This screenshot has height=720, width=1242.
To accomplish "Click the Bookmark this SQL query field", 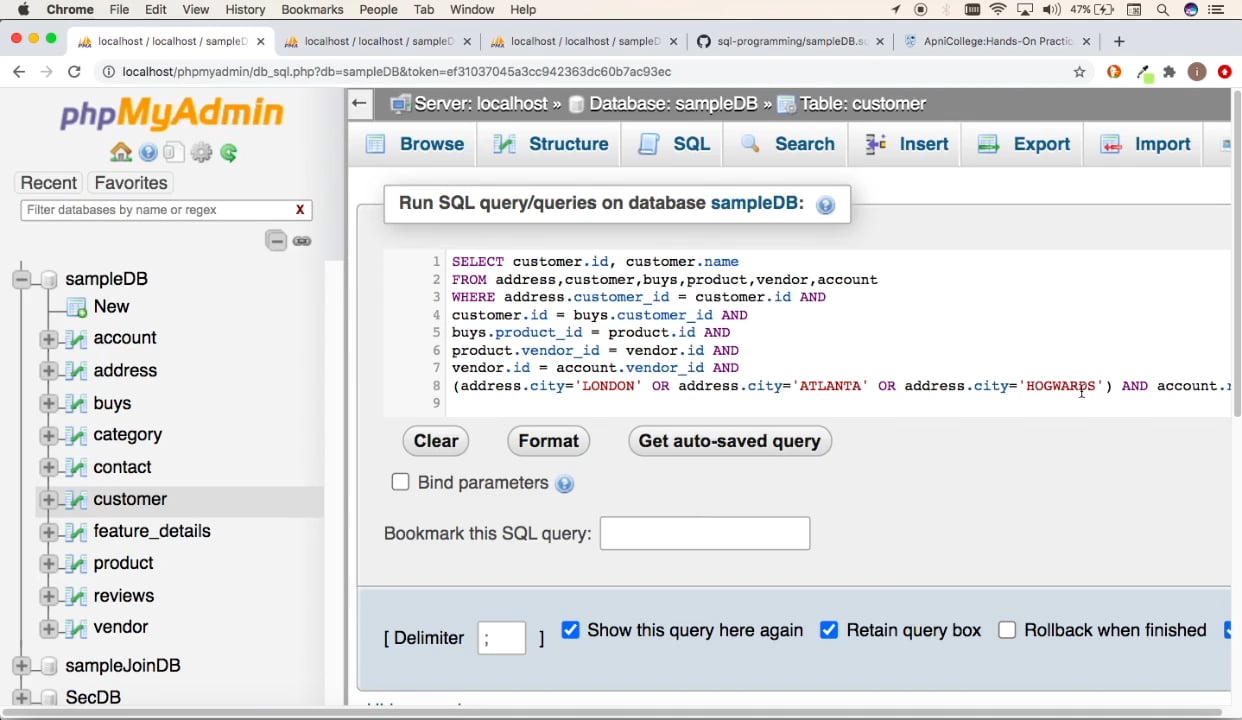I will click(x=704, y=533).
